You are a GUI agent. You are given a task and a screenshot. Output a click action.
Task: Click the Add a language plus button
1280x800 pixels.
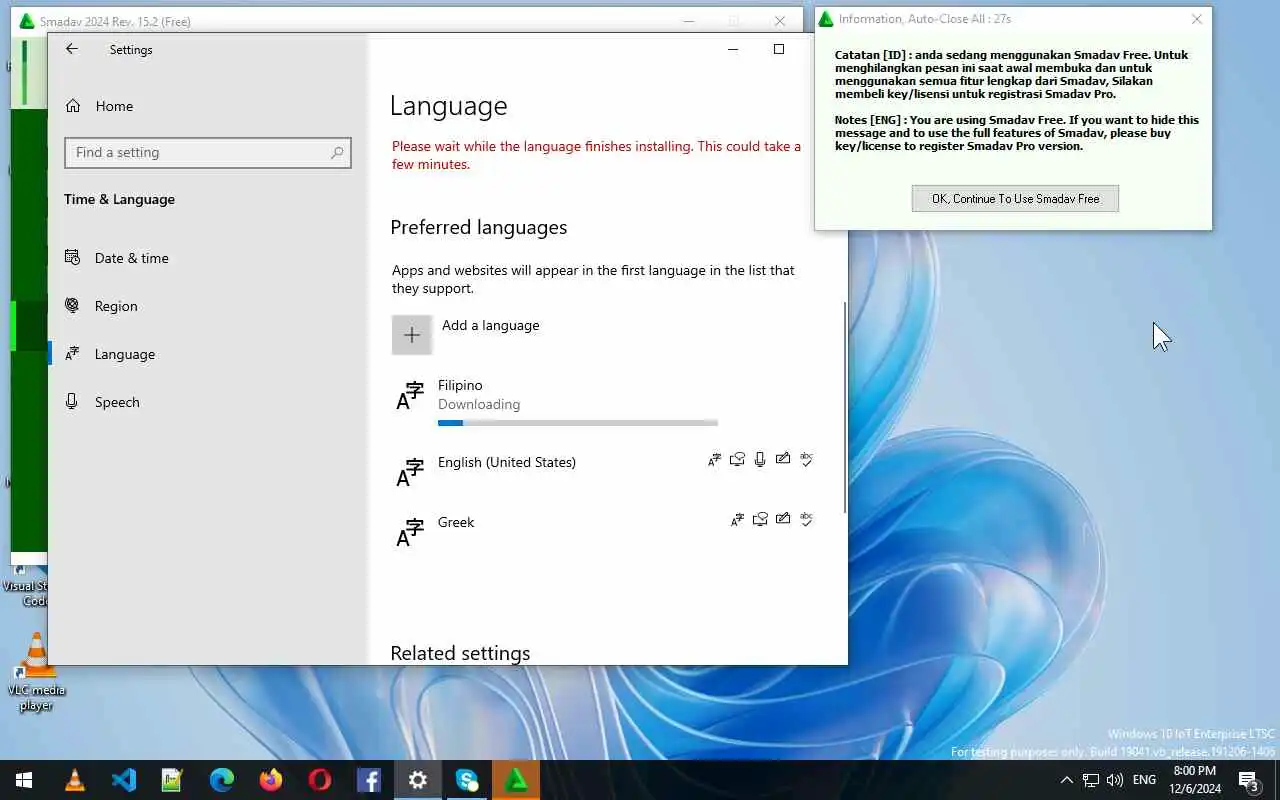[412, 335]
